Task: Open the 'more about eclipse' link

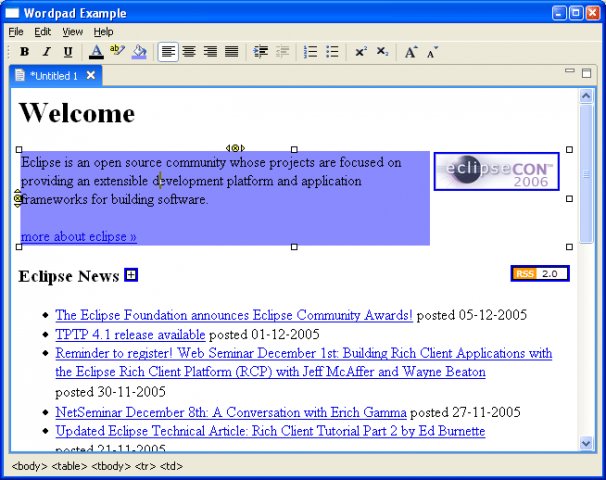Action: (x=79, y=236)
